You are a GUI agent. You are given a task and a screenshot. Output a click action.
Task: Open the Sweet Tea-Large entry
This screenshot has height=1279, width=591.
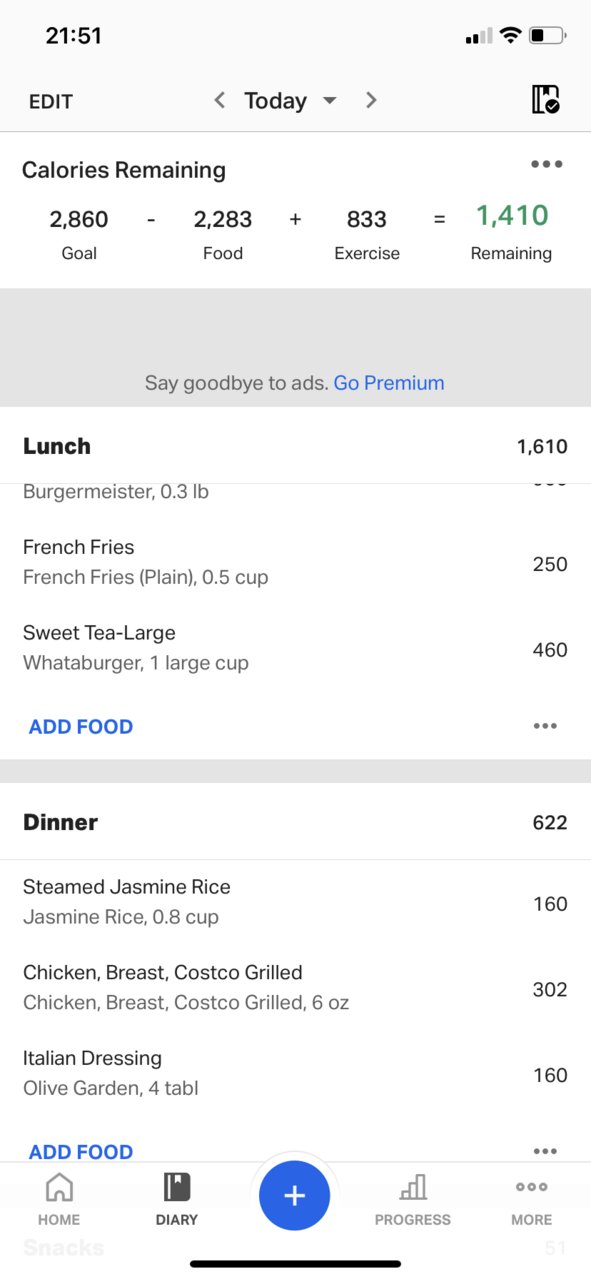[295, 648]
